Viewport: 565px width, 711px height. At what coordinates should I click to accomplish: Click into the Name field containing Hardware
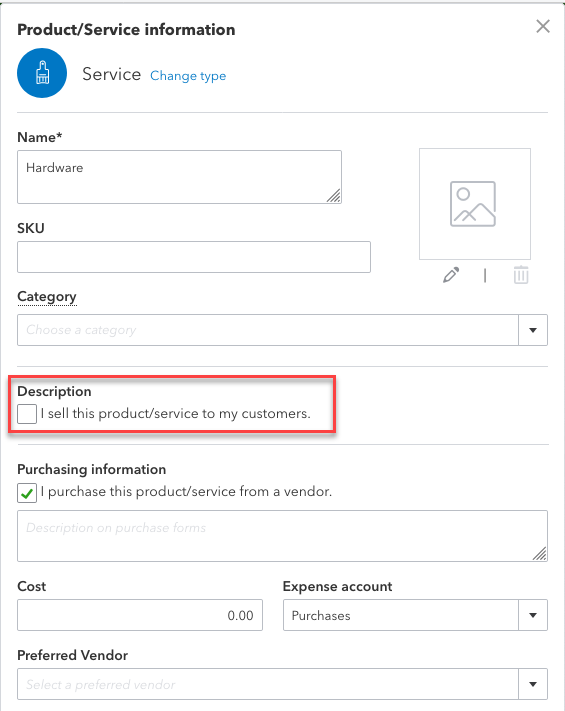pos(179,177)
